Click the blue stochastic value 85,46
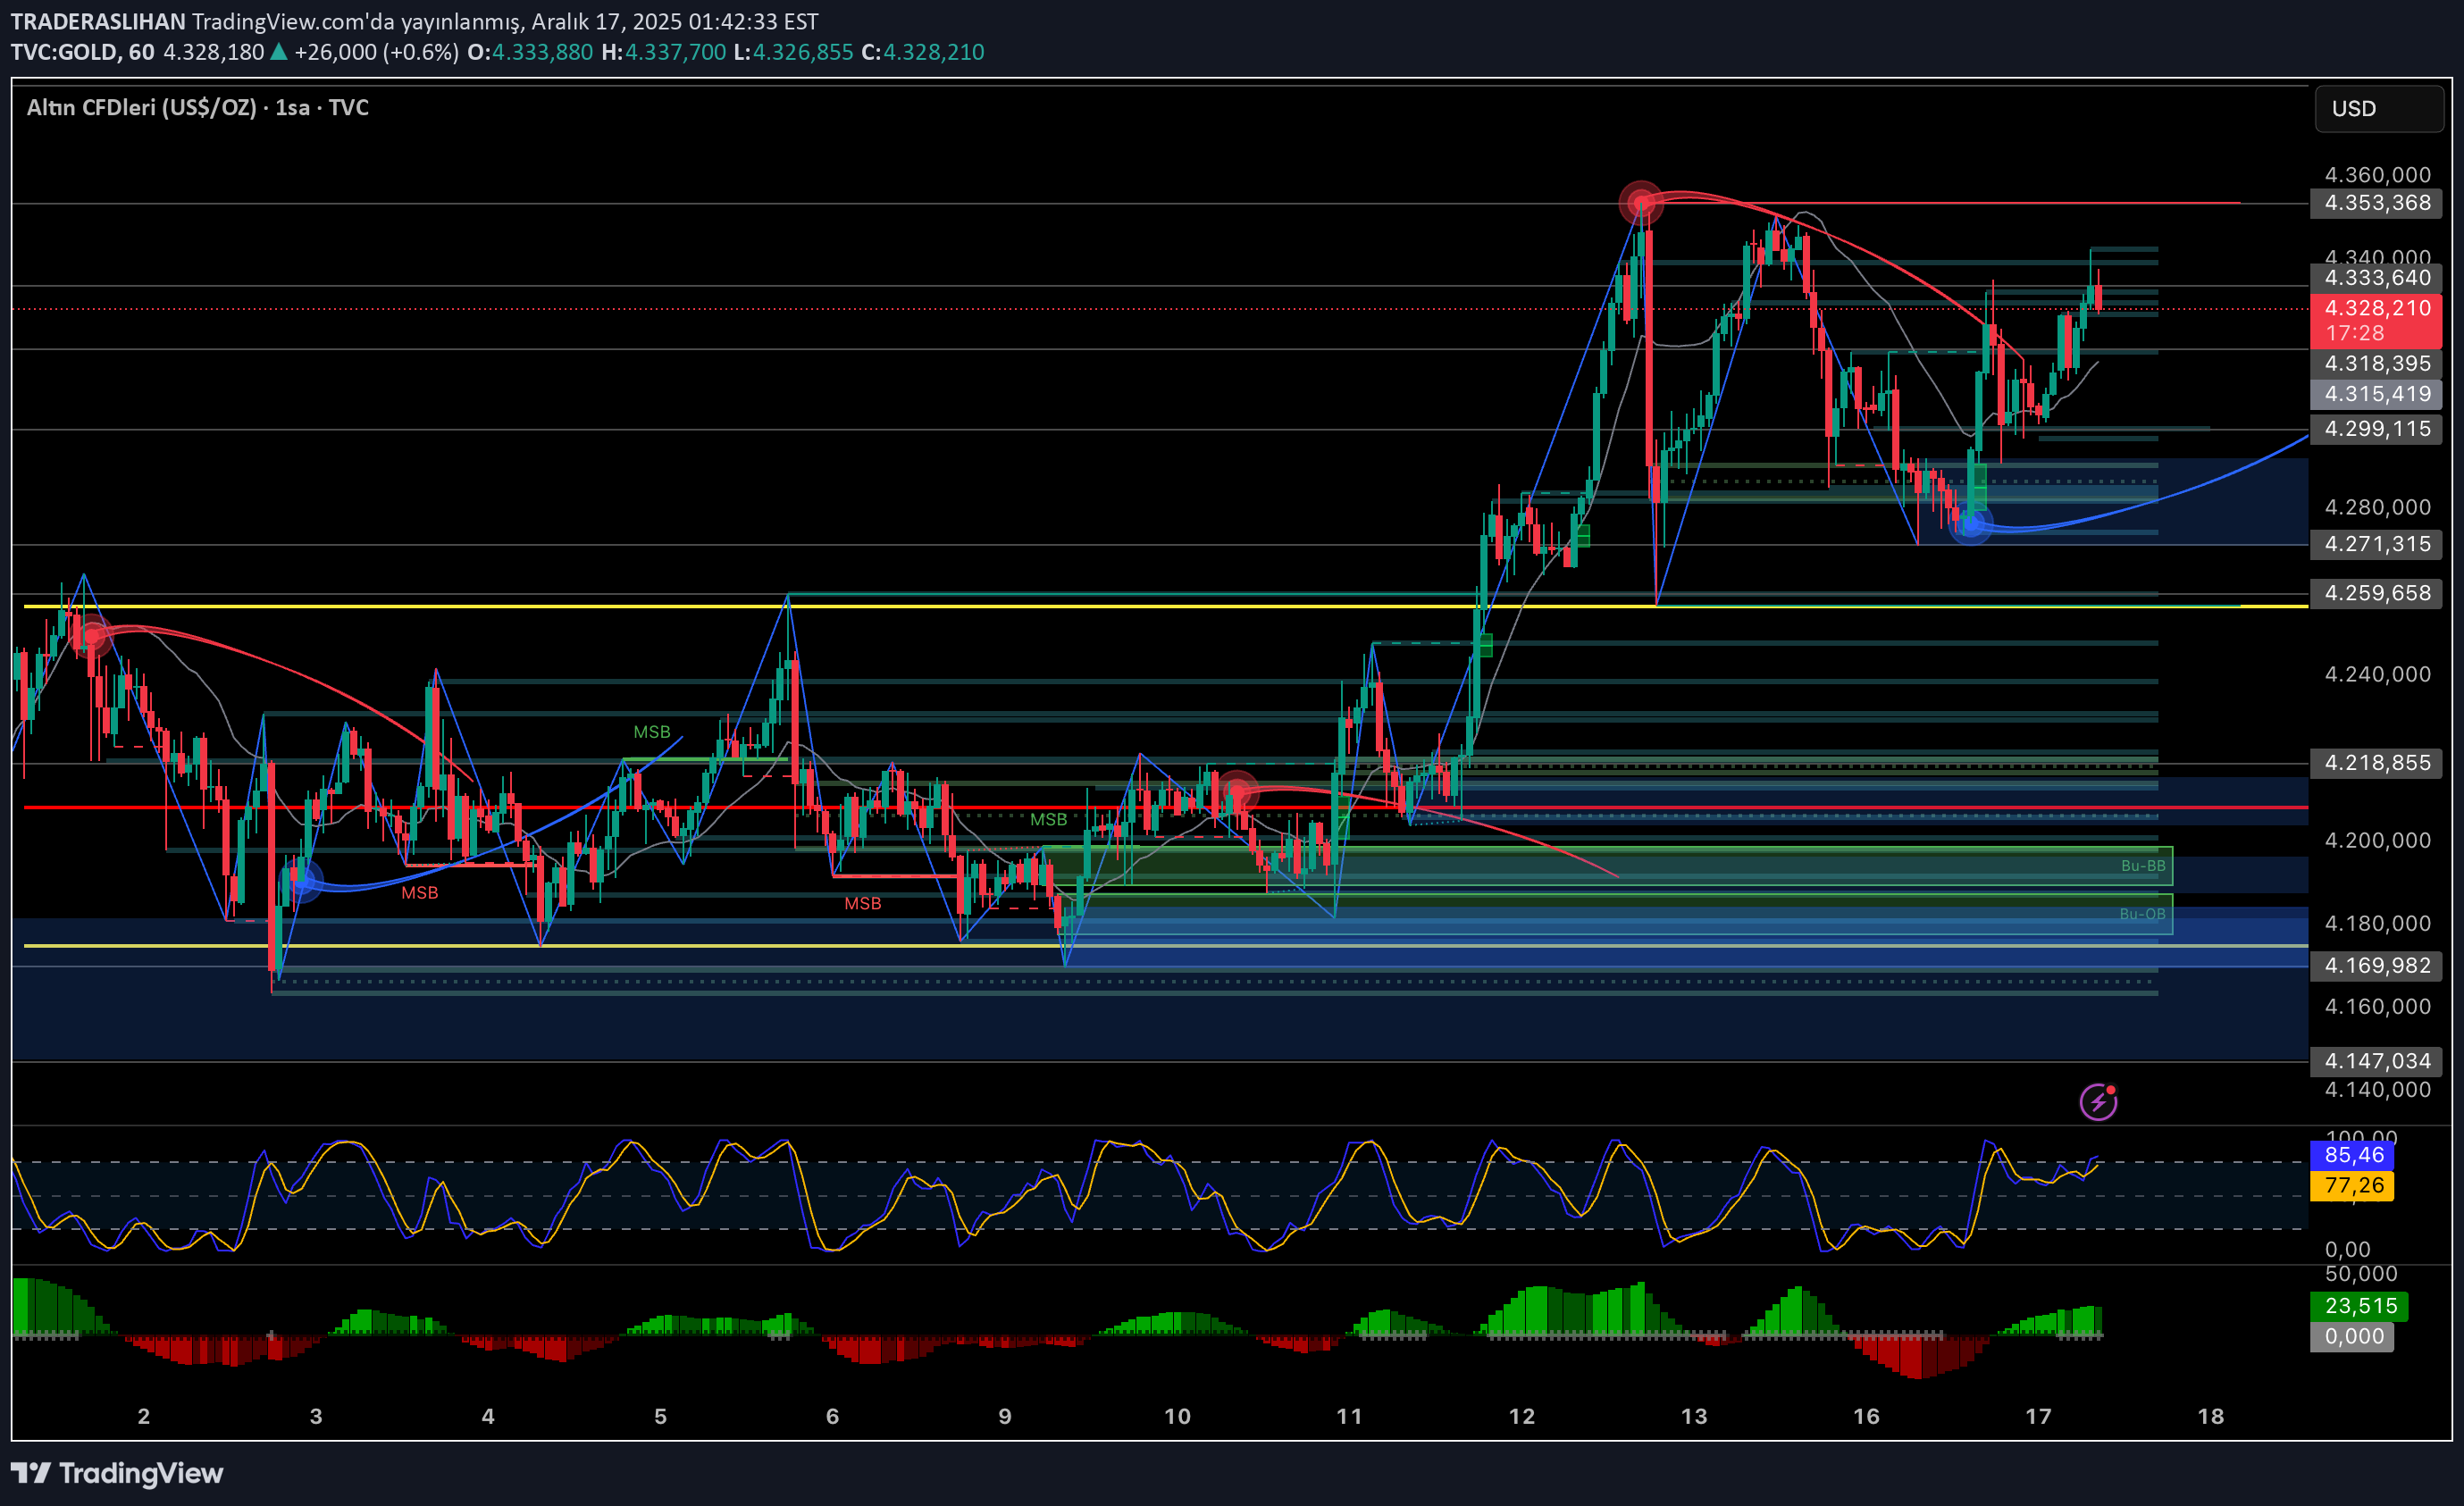Image resolution: width=2464 pixels, height=1506 pixels. click(x=2353, y=1155)
